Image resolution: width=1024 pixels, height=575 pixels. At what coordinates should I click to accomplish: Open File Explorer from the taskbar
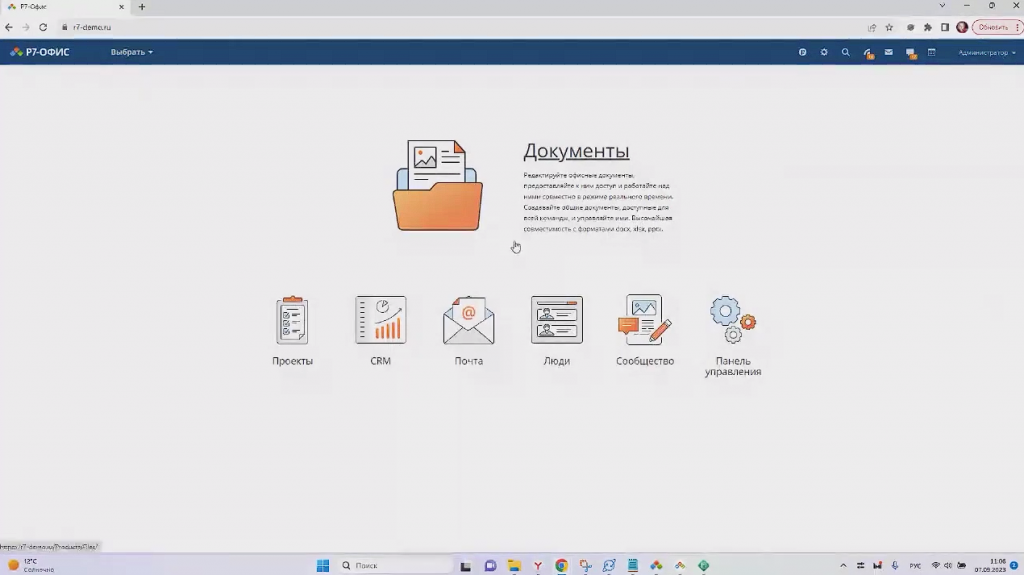(x=515, y=565)
